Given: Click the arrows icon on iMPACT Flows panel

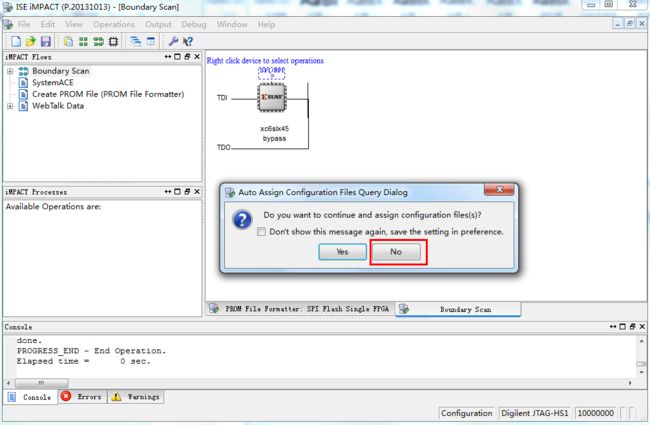Looking at the screenshot, I should tap(168, 56).
